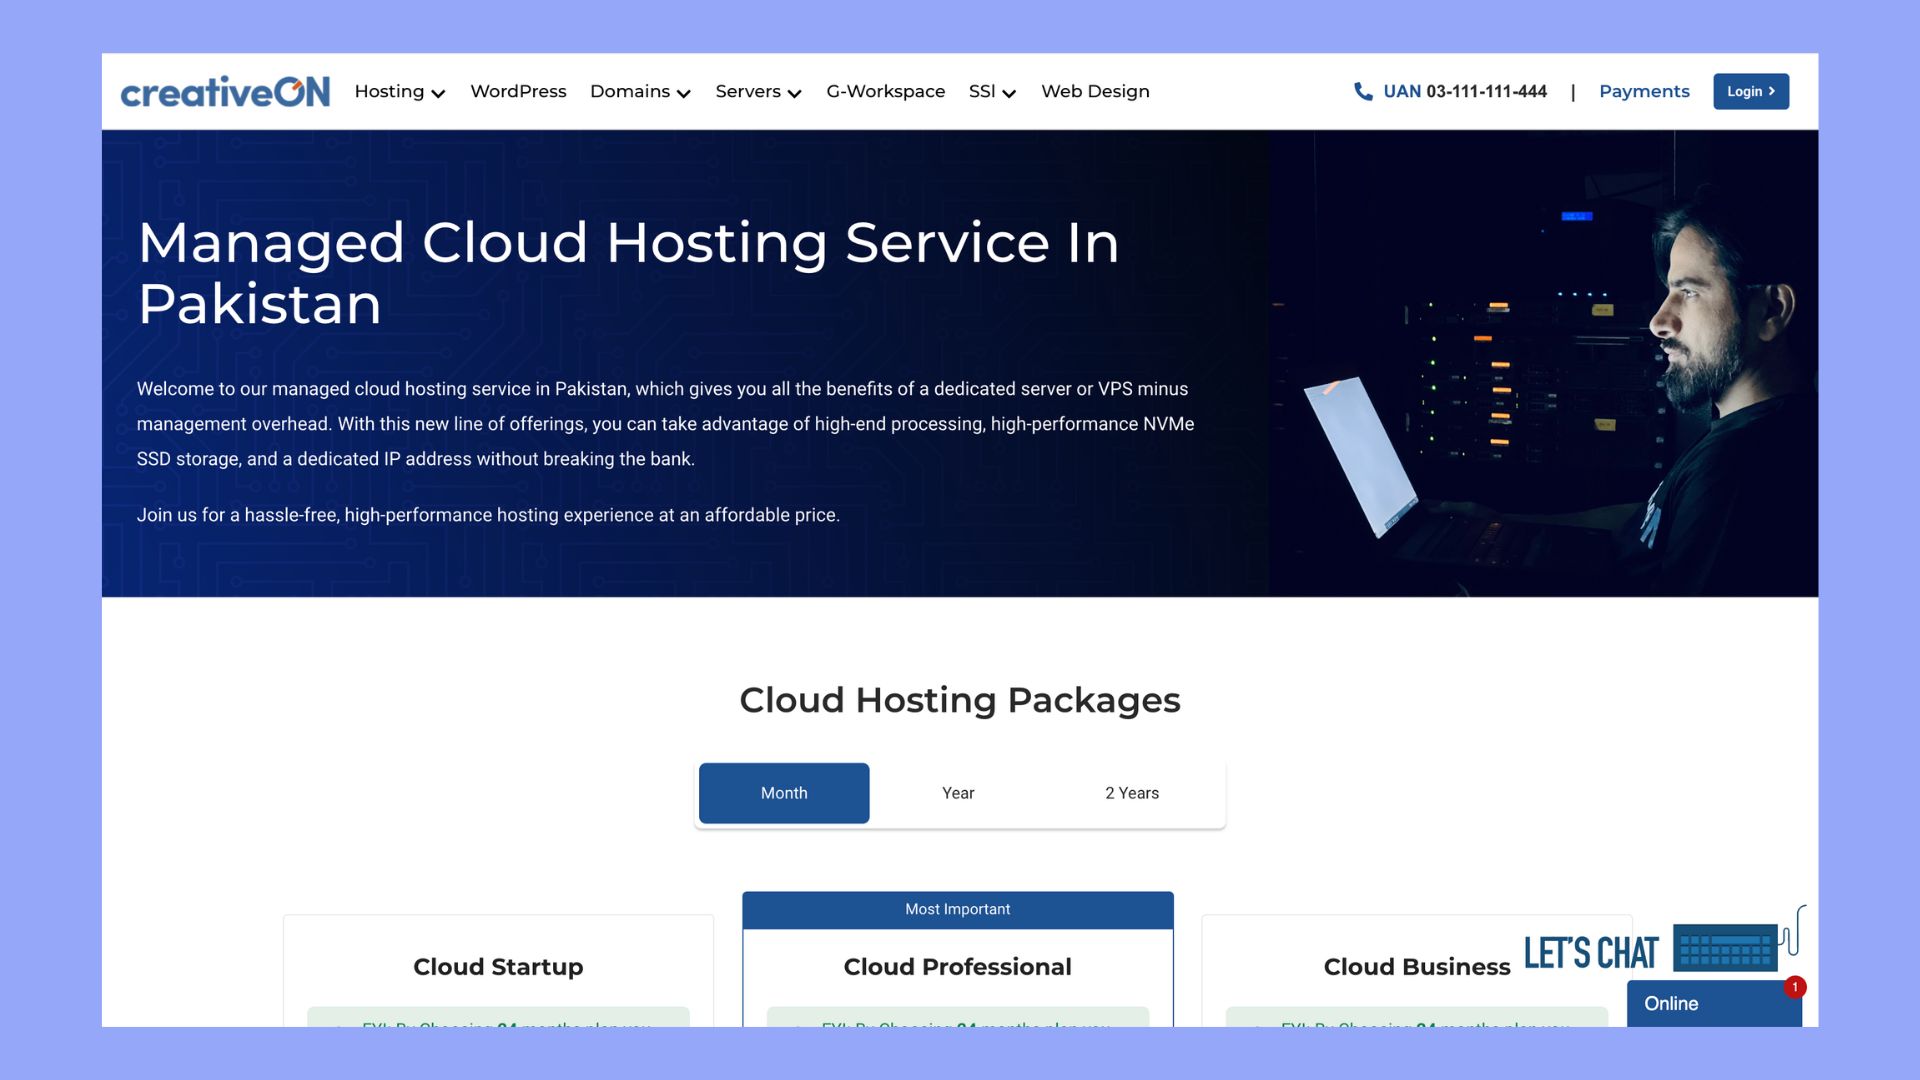
Task: Click the Login button
Action: coord(1751,91)
